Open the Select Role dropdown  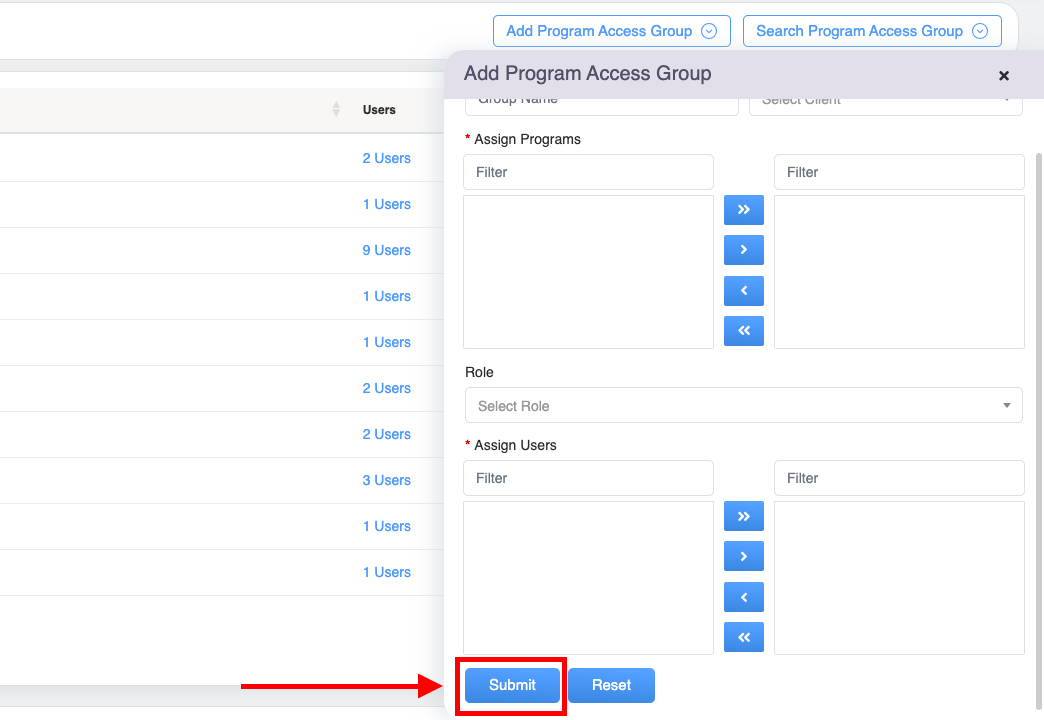743,406
